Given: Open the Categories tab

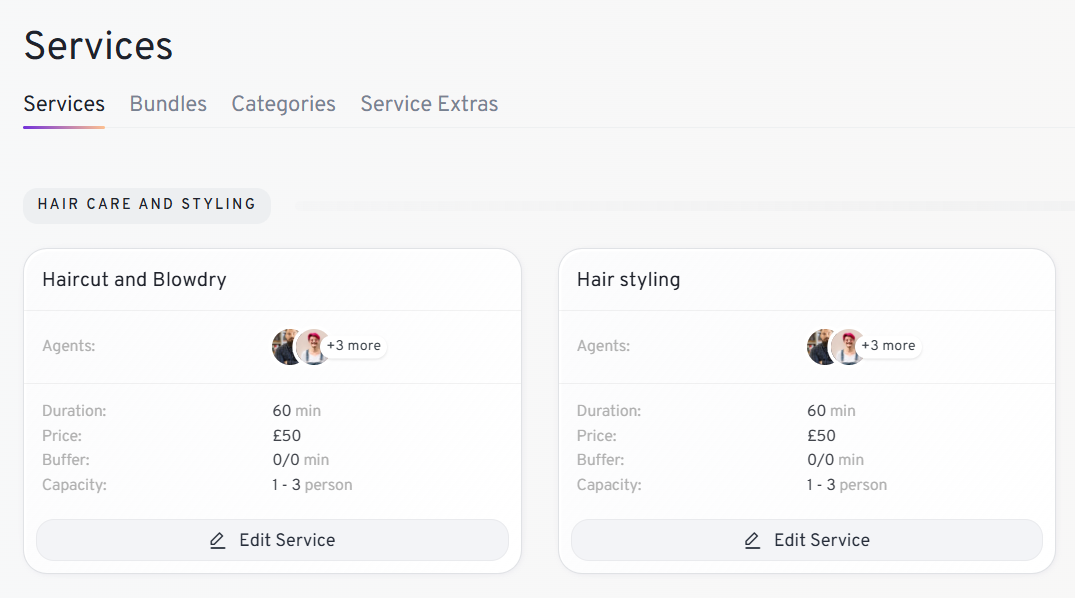Looking at the screenshot, I should [283, 104].
